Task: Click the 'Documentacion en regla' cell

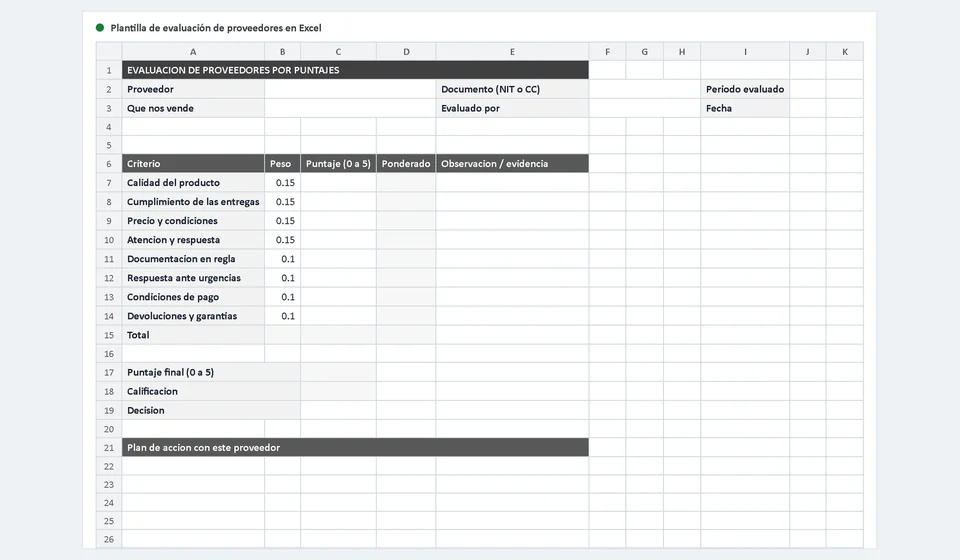Action: coord(193,258)
